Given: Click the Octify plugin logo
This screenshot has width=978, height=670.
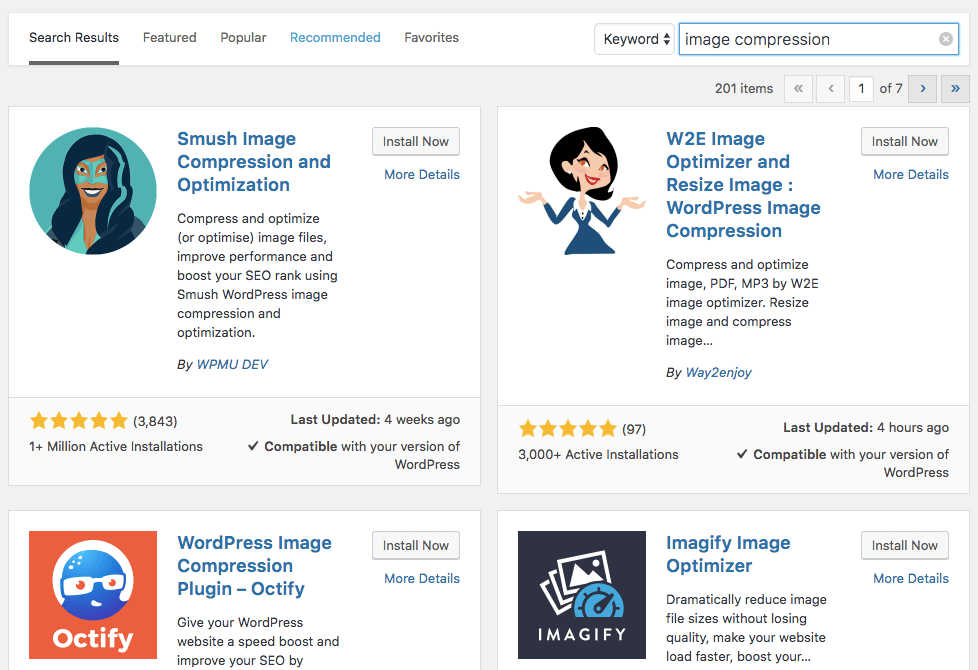Looking at the screenshot, I should (93, 595).
